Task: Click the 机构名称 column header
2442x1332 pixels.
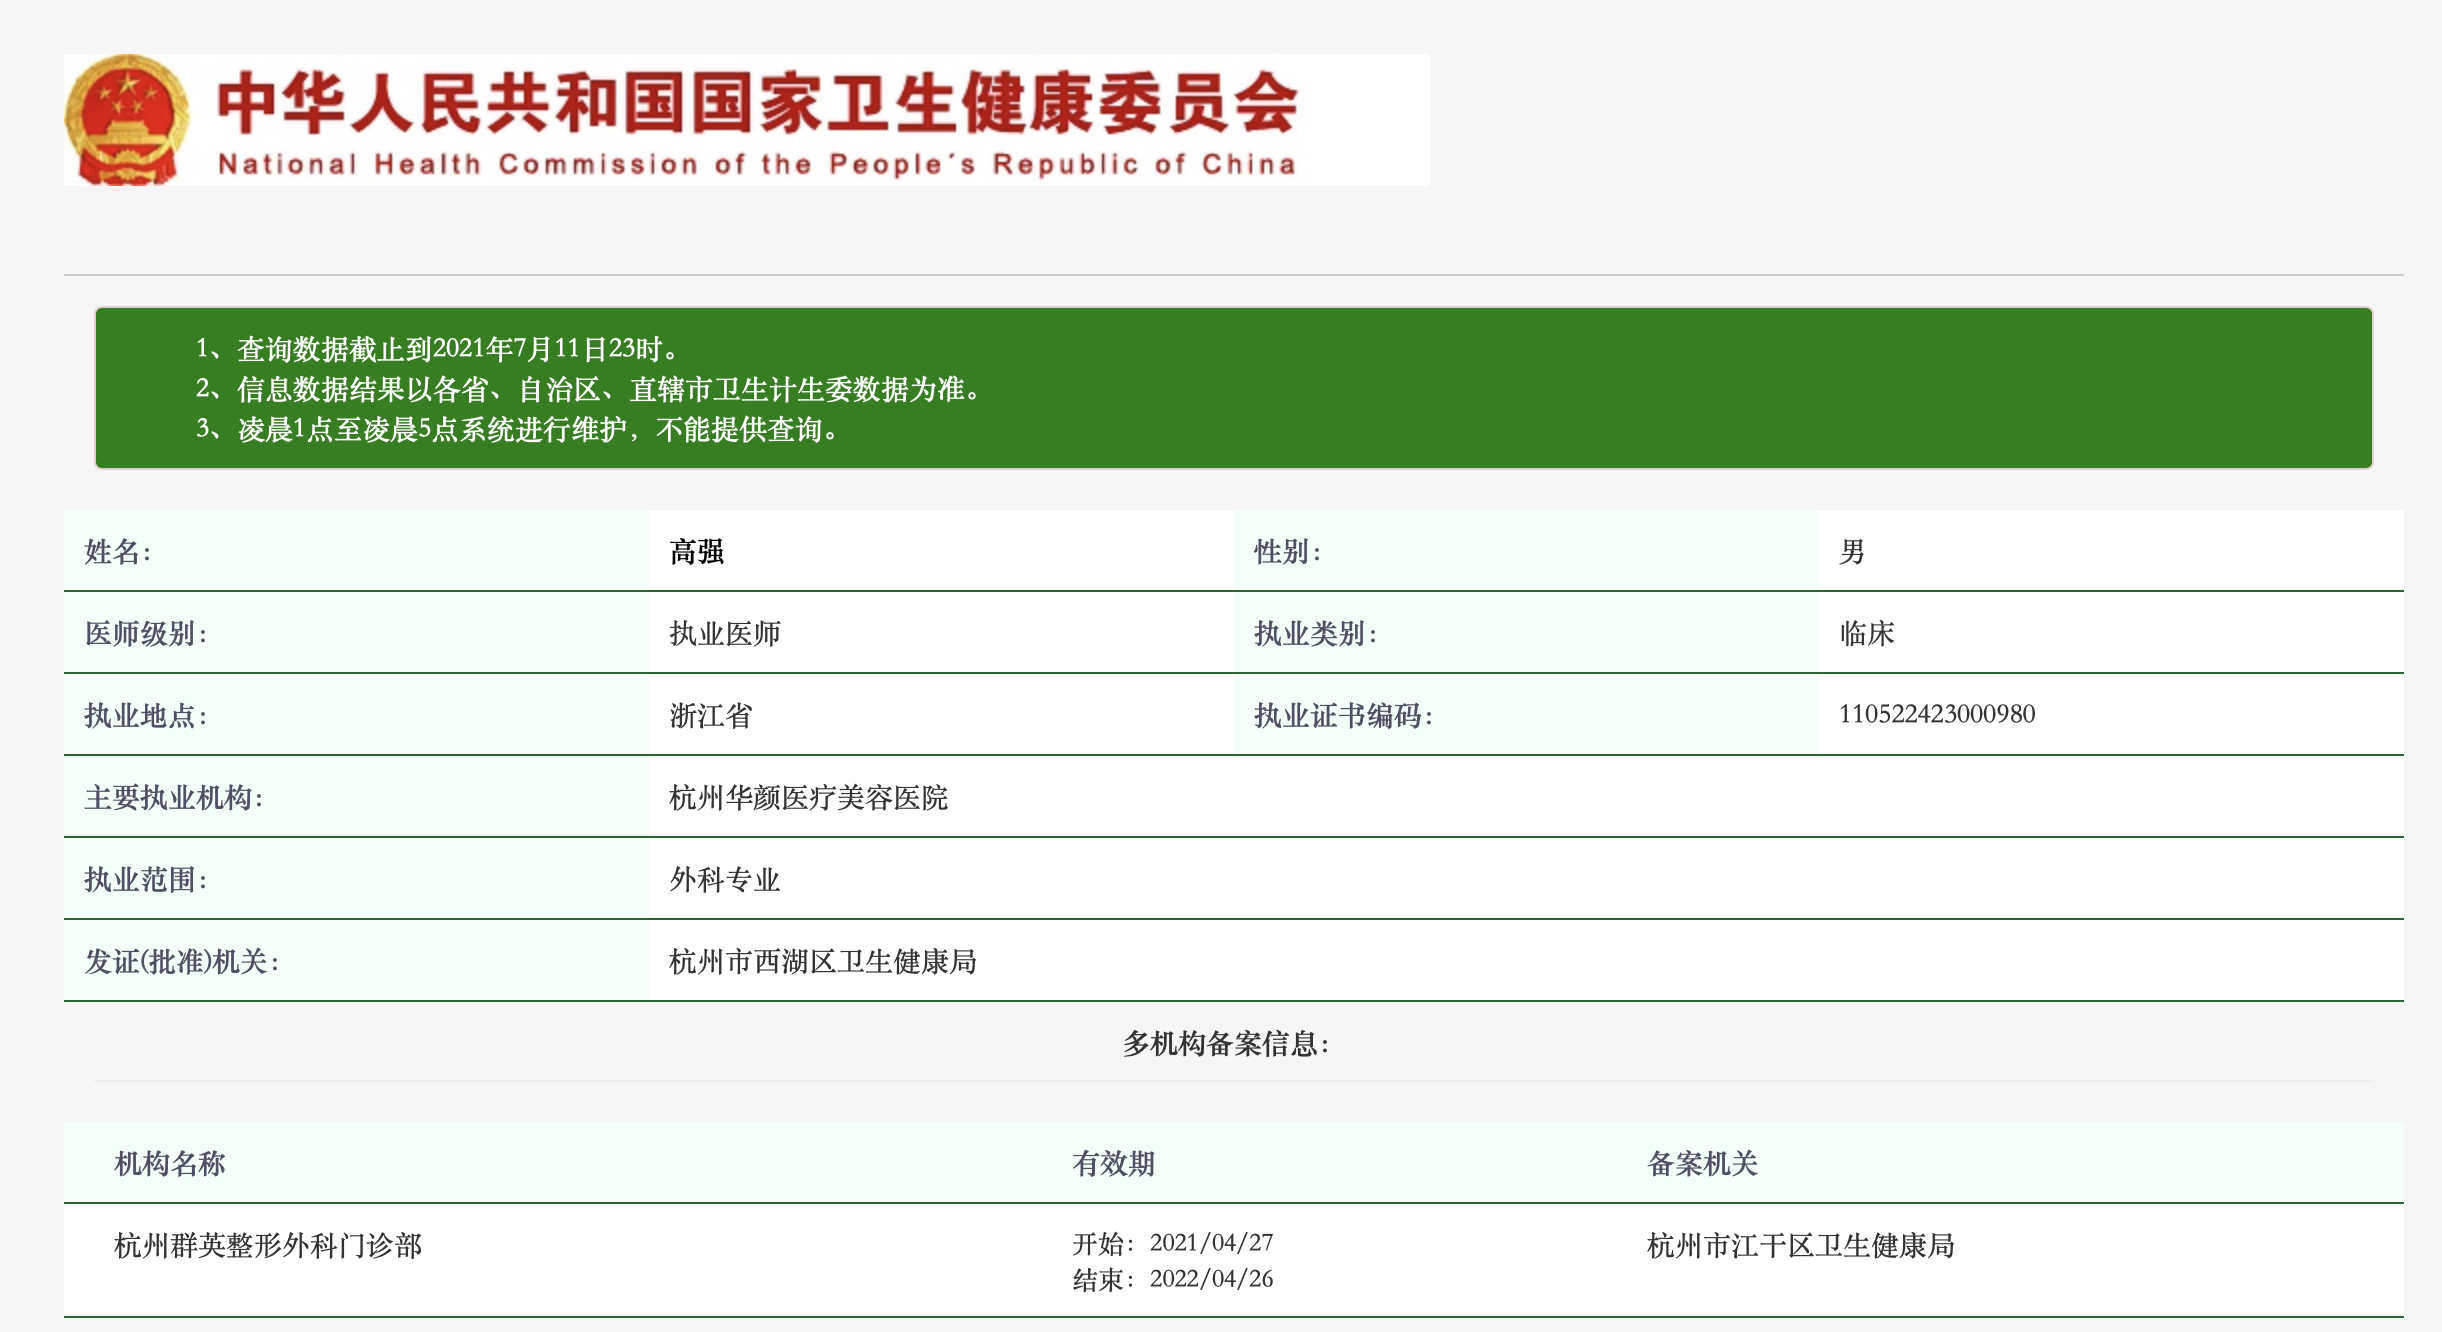Action: 170,1164
